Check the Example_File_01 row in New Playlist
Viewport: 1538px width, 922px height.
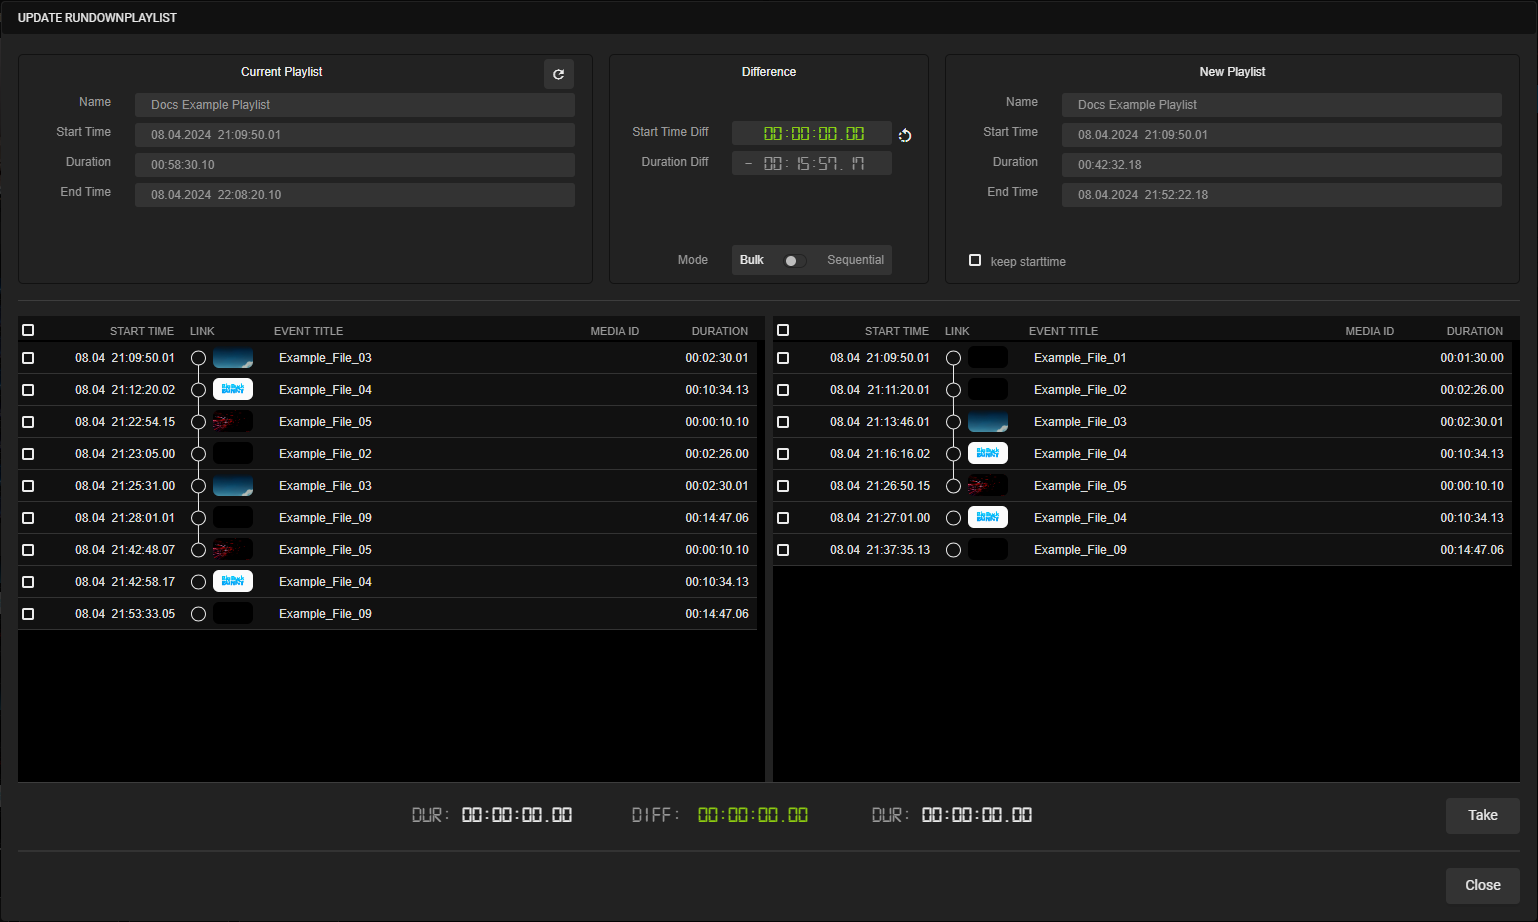pyautogui.click(x=783, y=357)
